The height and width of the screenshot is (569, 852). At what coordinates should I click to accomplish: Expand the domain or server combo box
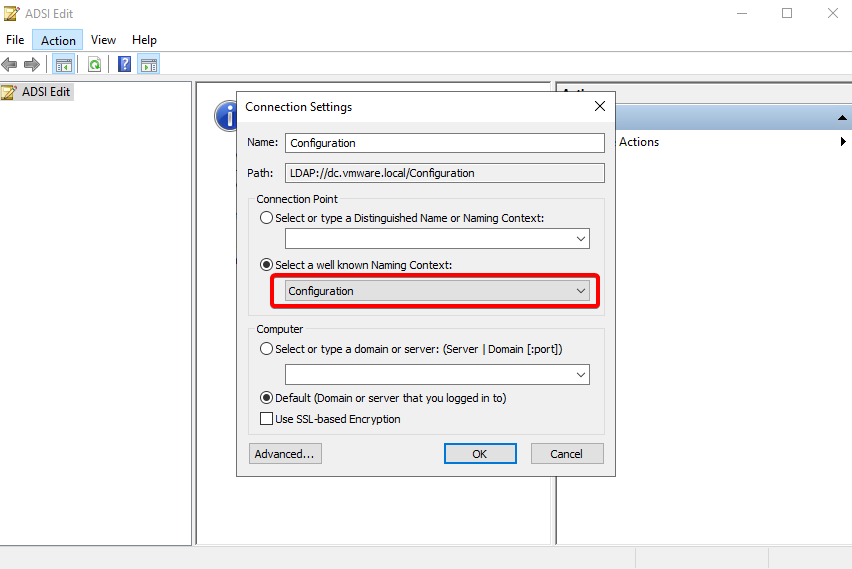point(580,374)
